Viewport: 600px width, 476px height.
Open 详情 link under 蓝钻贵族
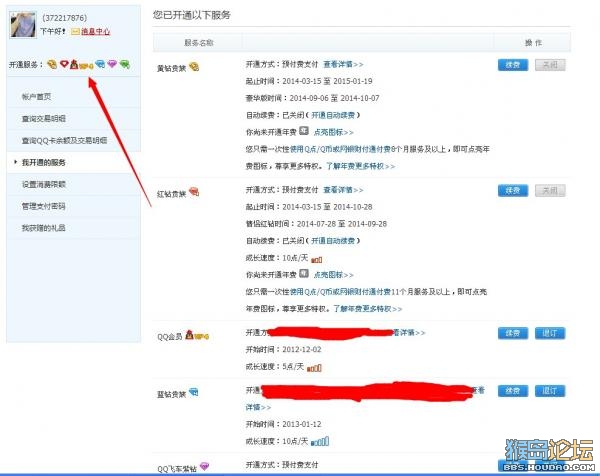click(x=258, y=407)
